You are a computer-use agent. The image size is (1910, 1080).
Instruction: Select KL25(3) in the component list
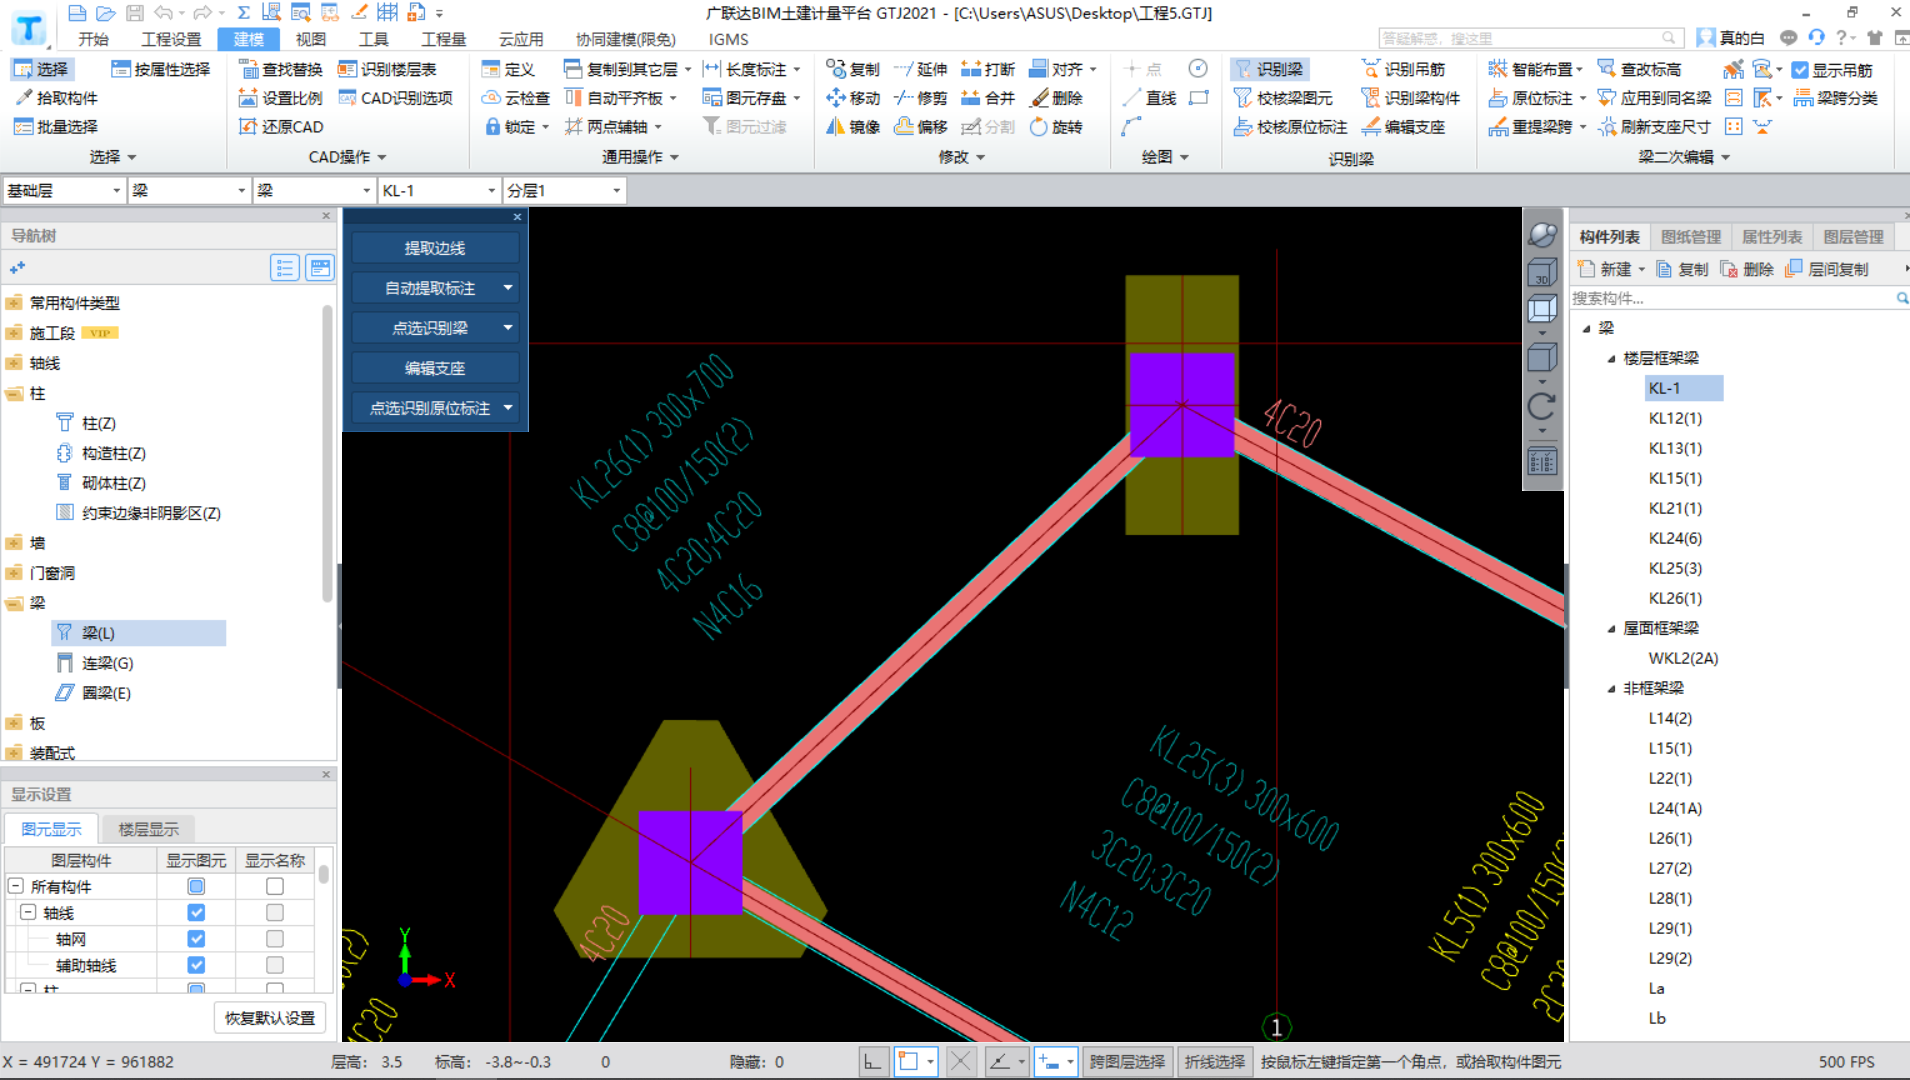click(1675, 568)
